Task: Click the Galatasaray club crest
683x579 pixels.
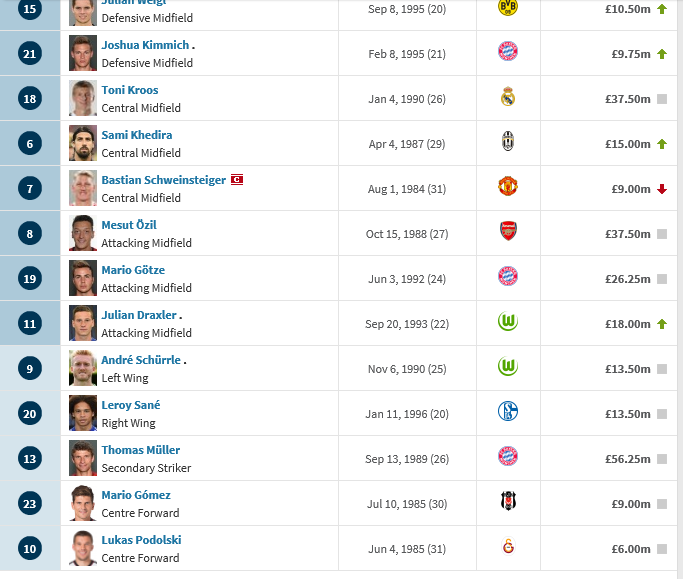Action: [x=508, y=546]
